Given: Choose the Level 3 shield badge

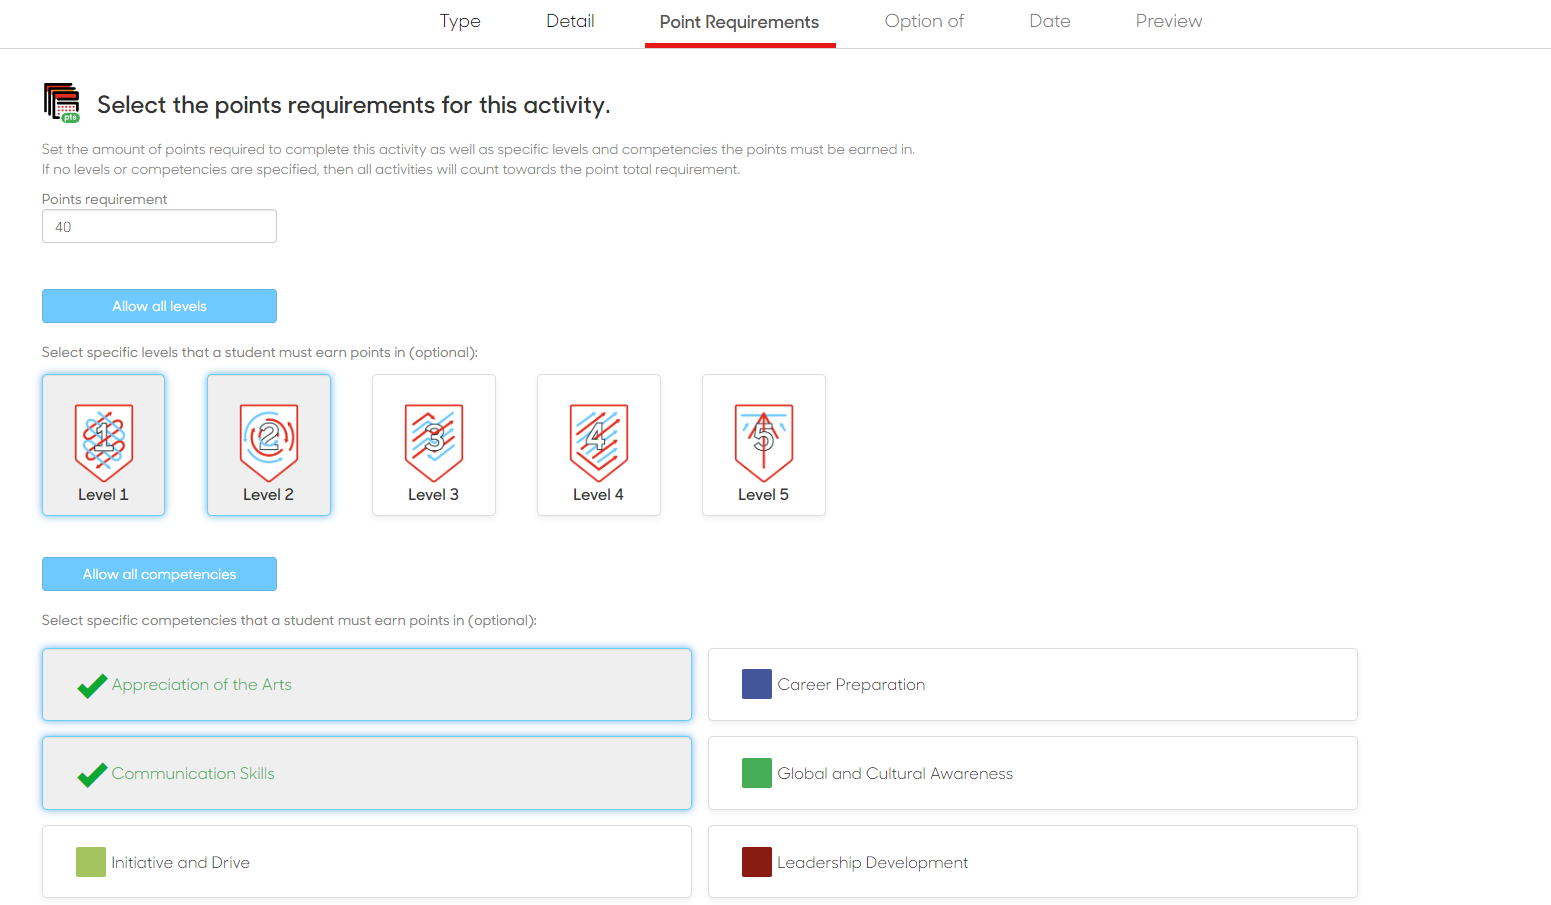Looking at the screenshot, I should (434, 442).
